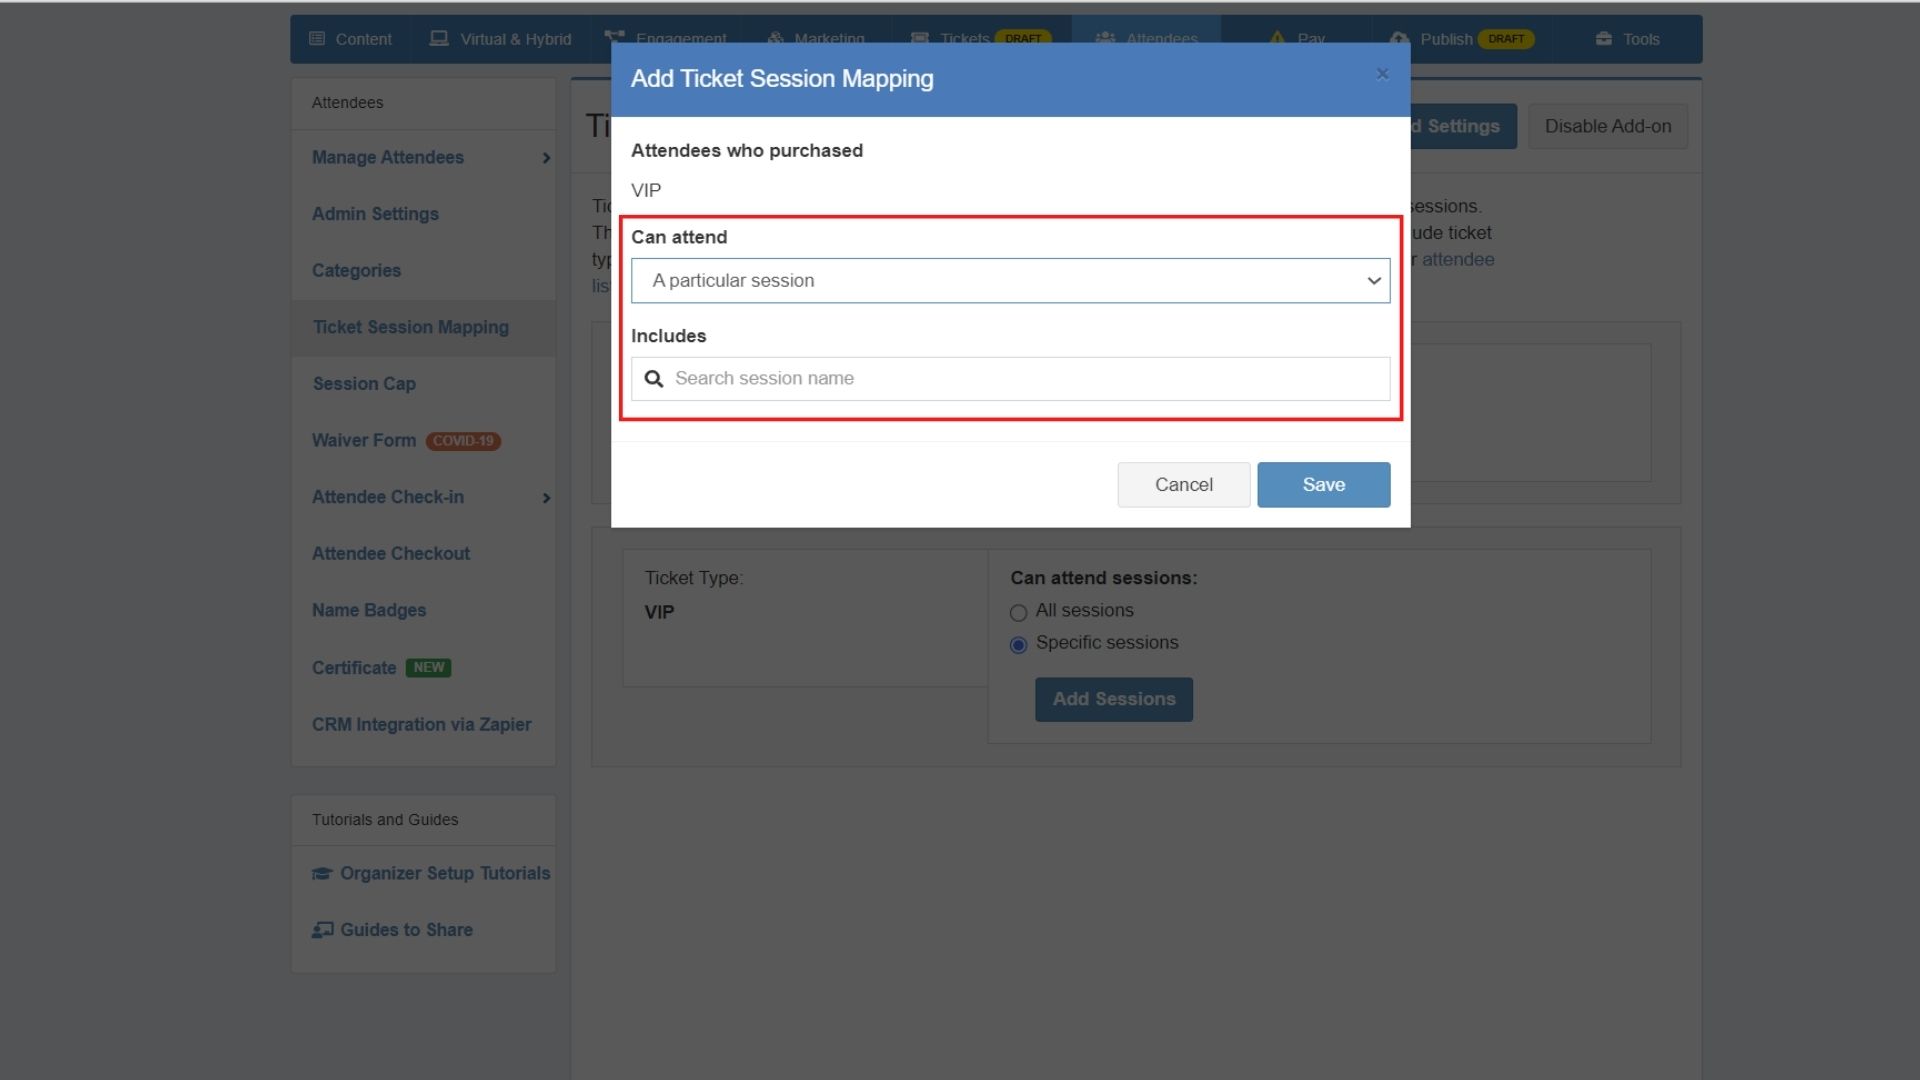
Task: Click the VIP ticket type text
Action: coord(659,613)
